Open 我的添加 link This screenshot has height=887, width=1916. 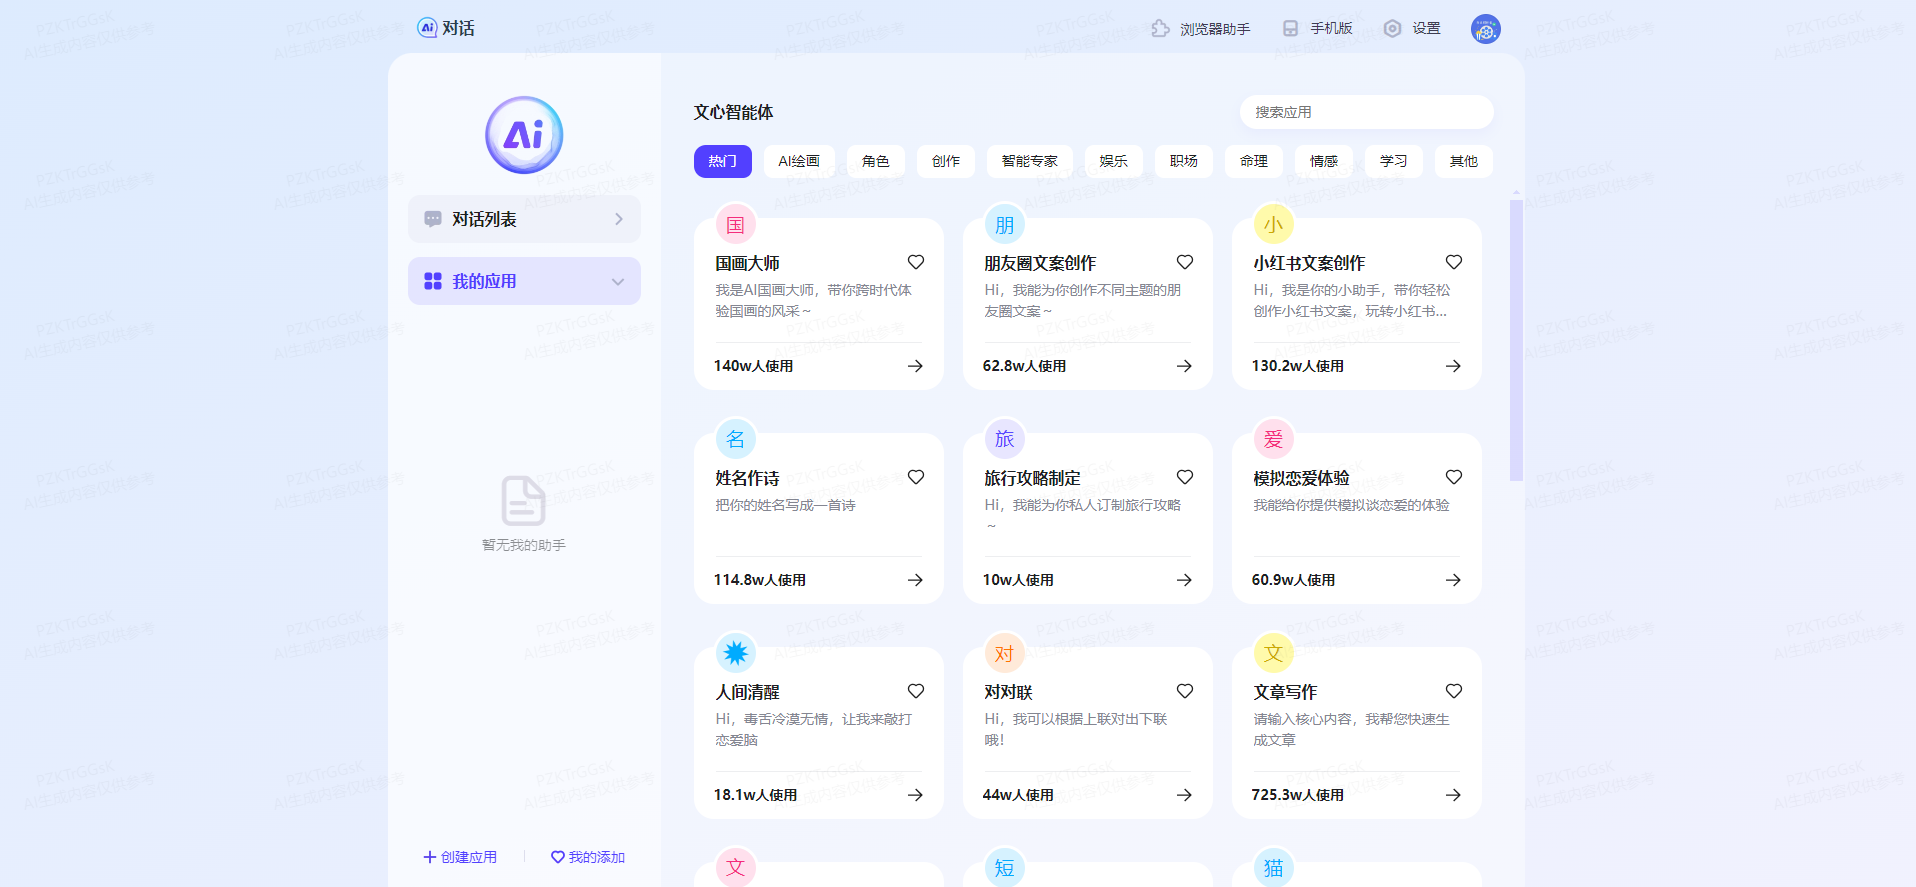tap(588, 857)
